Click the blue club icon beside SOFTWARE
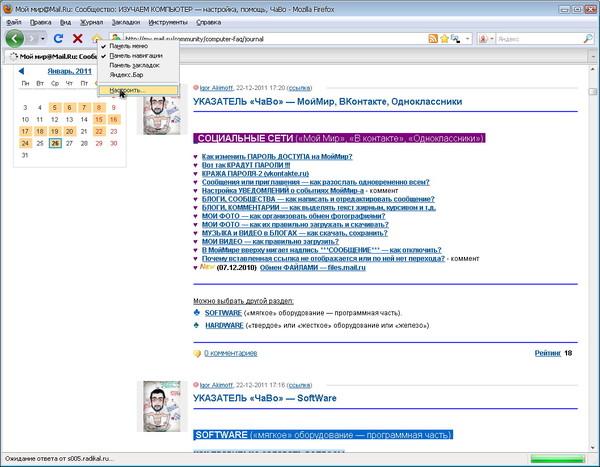The image size is (600, 467). (x=197, y=313)
